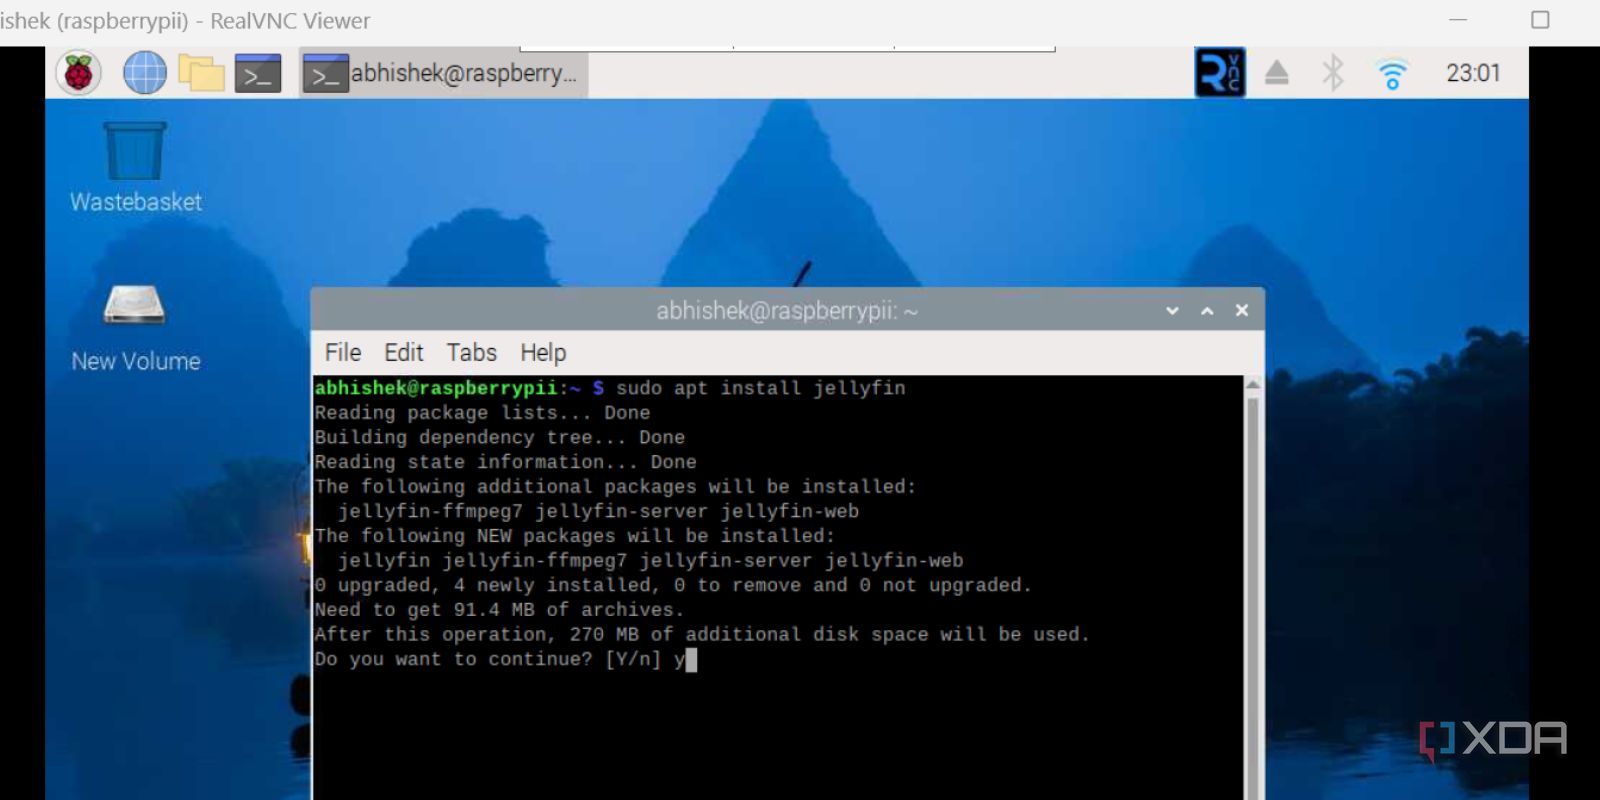The width and height of the screenshot is (1600, 800).
Task: Minimize the terminal window using the down chevron
Action: (x=1173, y=311)
